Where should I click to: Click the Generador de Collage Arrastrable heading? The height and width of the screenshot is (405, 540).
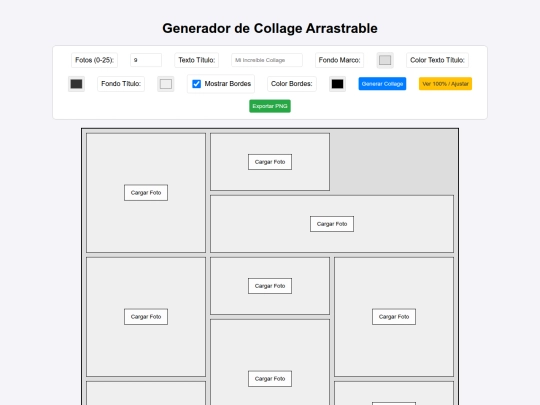[270, 28]
